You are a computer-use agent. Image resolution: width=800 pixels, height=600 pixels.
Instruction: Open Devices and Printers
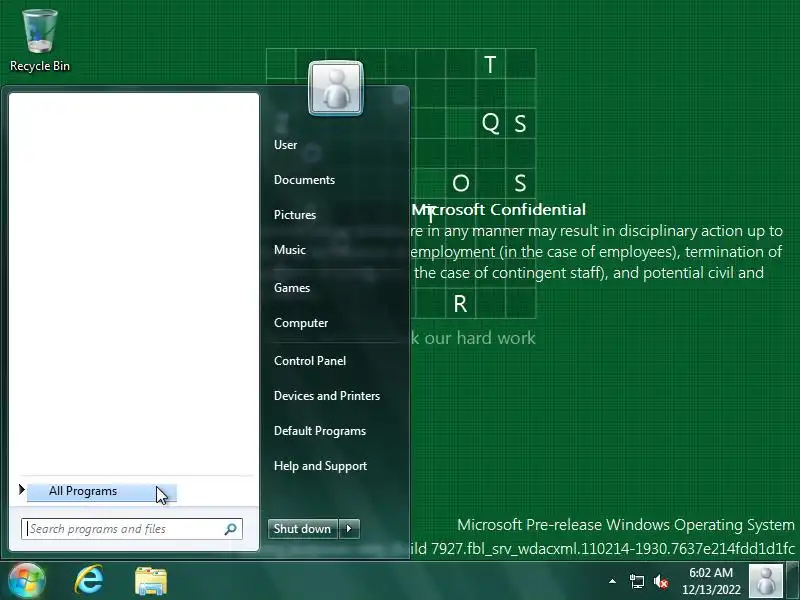point(327,396)
